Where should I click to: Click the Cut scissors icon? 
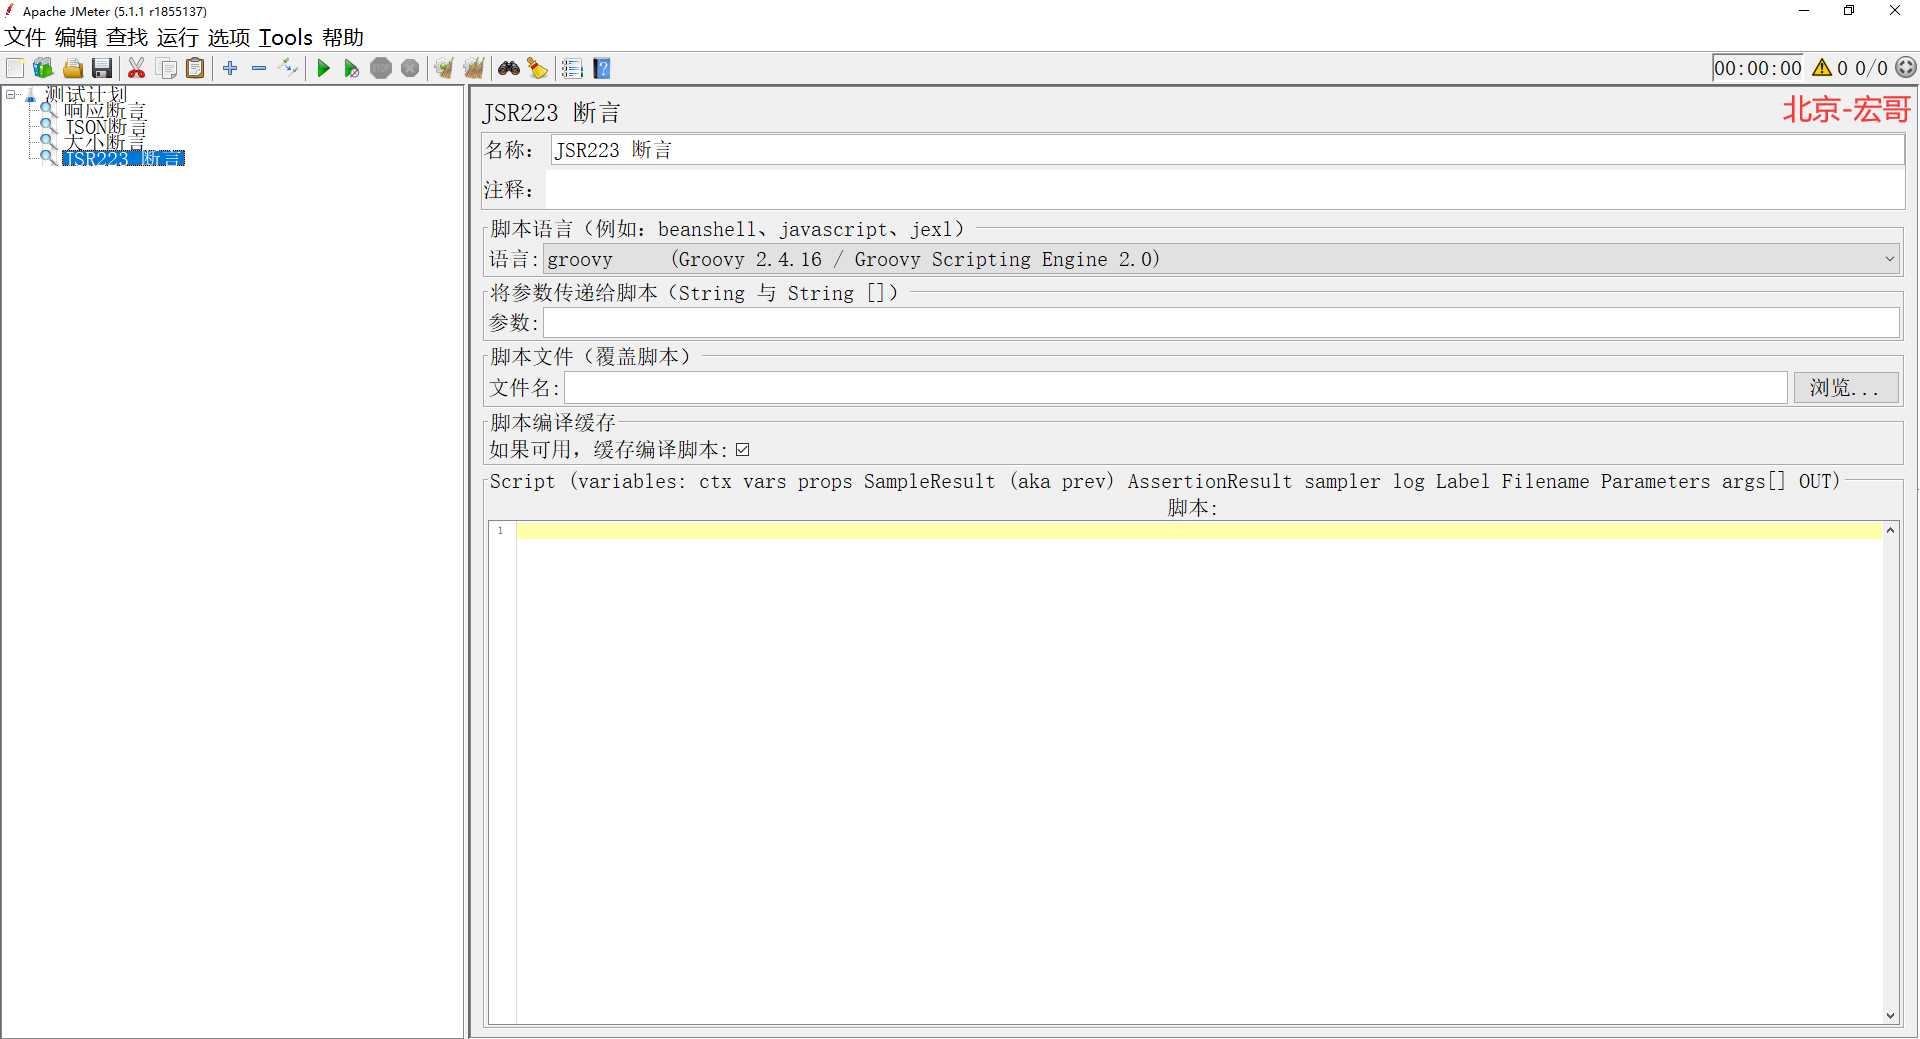pos(137,68)
